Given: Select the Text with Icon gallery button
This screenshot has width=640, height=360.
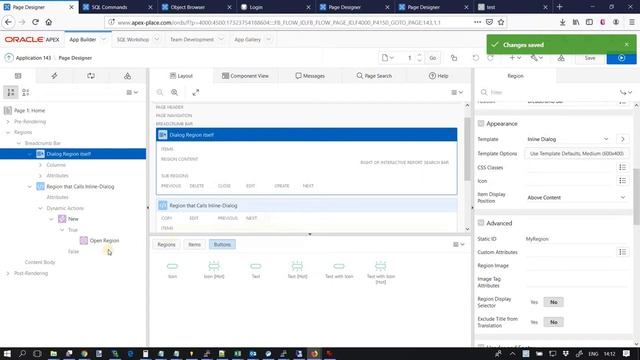Looking at the screenshot, I should click(339, 270).
